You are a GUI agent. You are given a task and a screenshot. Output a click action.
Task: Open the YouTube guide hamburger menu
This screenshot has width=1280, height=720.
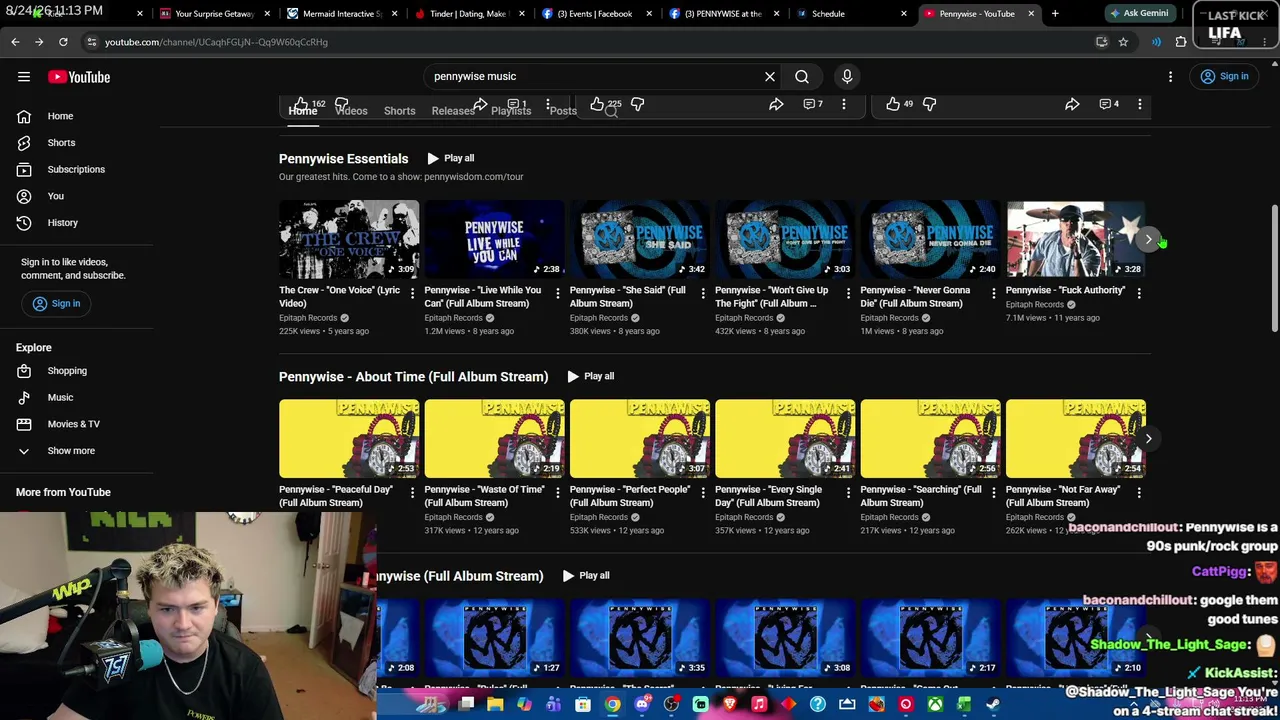tap(24, 76)
